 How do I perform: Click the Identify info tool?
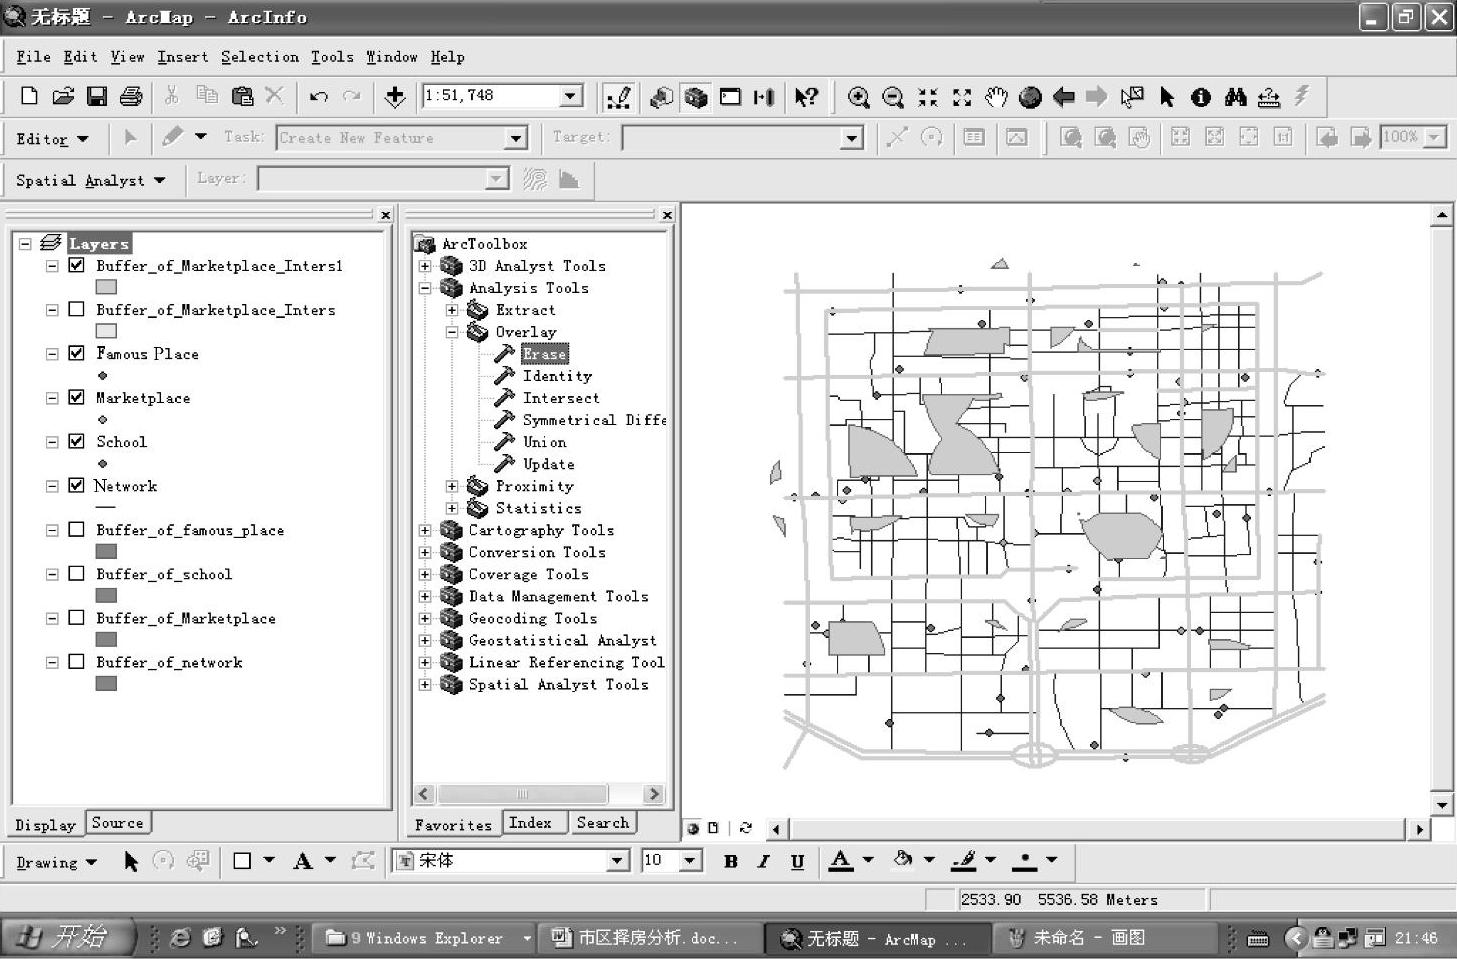pos(1200,97)
